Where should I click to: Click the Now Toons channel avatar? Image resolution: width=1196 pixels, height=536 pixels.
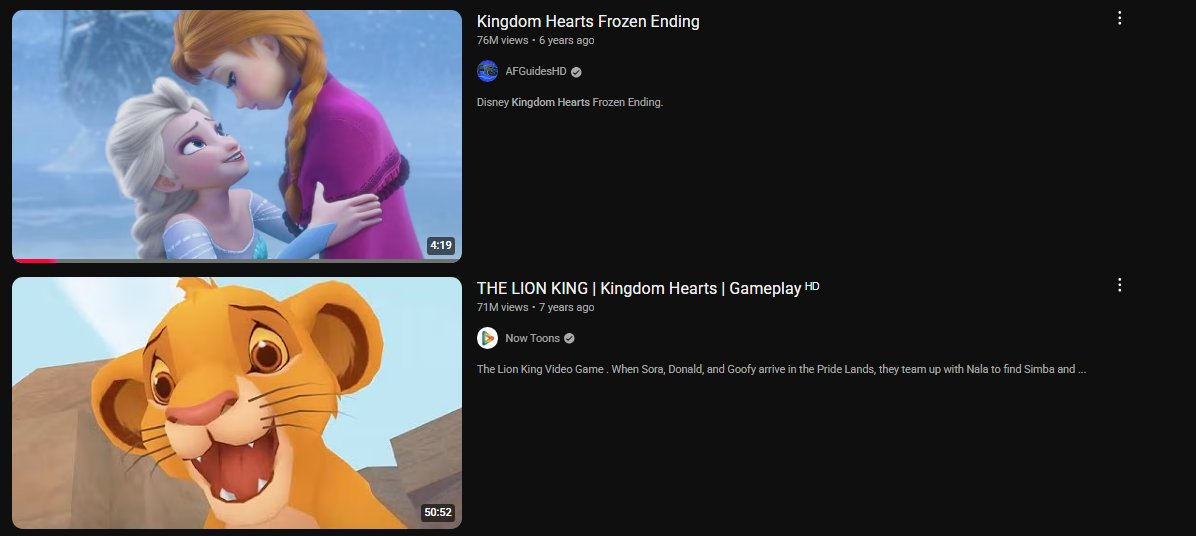click(x=487, y=338)
